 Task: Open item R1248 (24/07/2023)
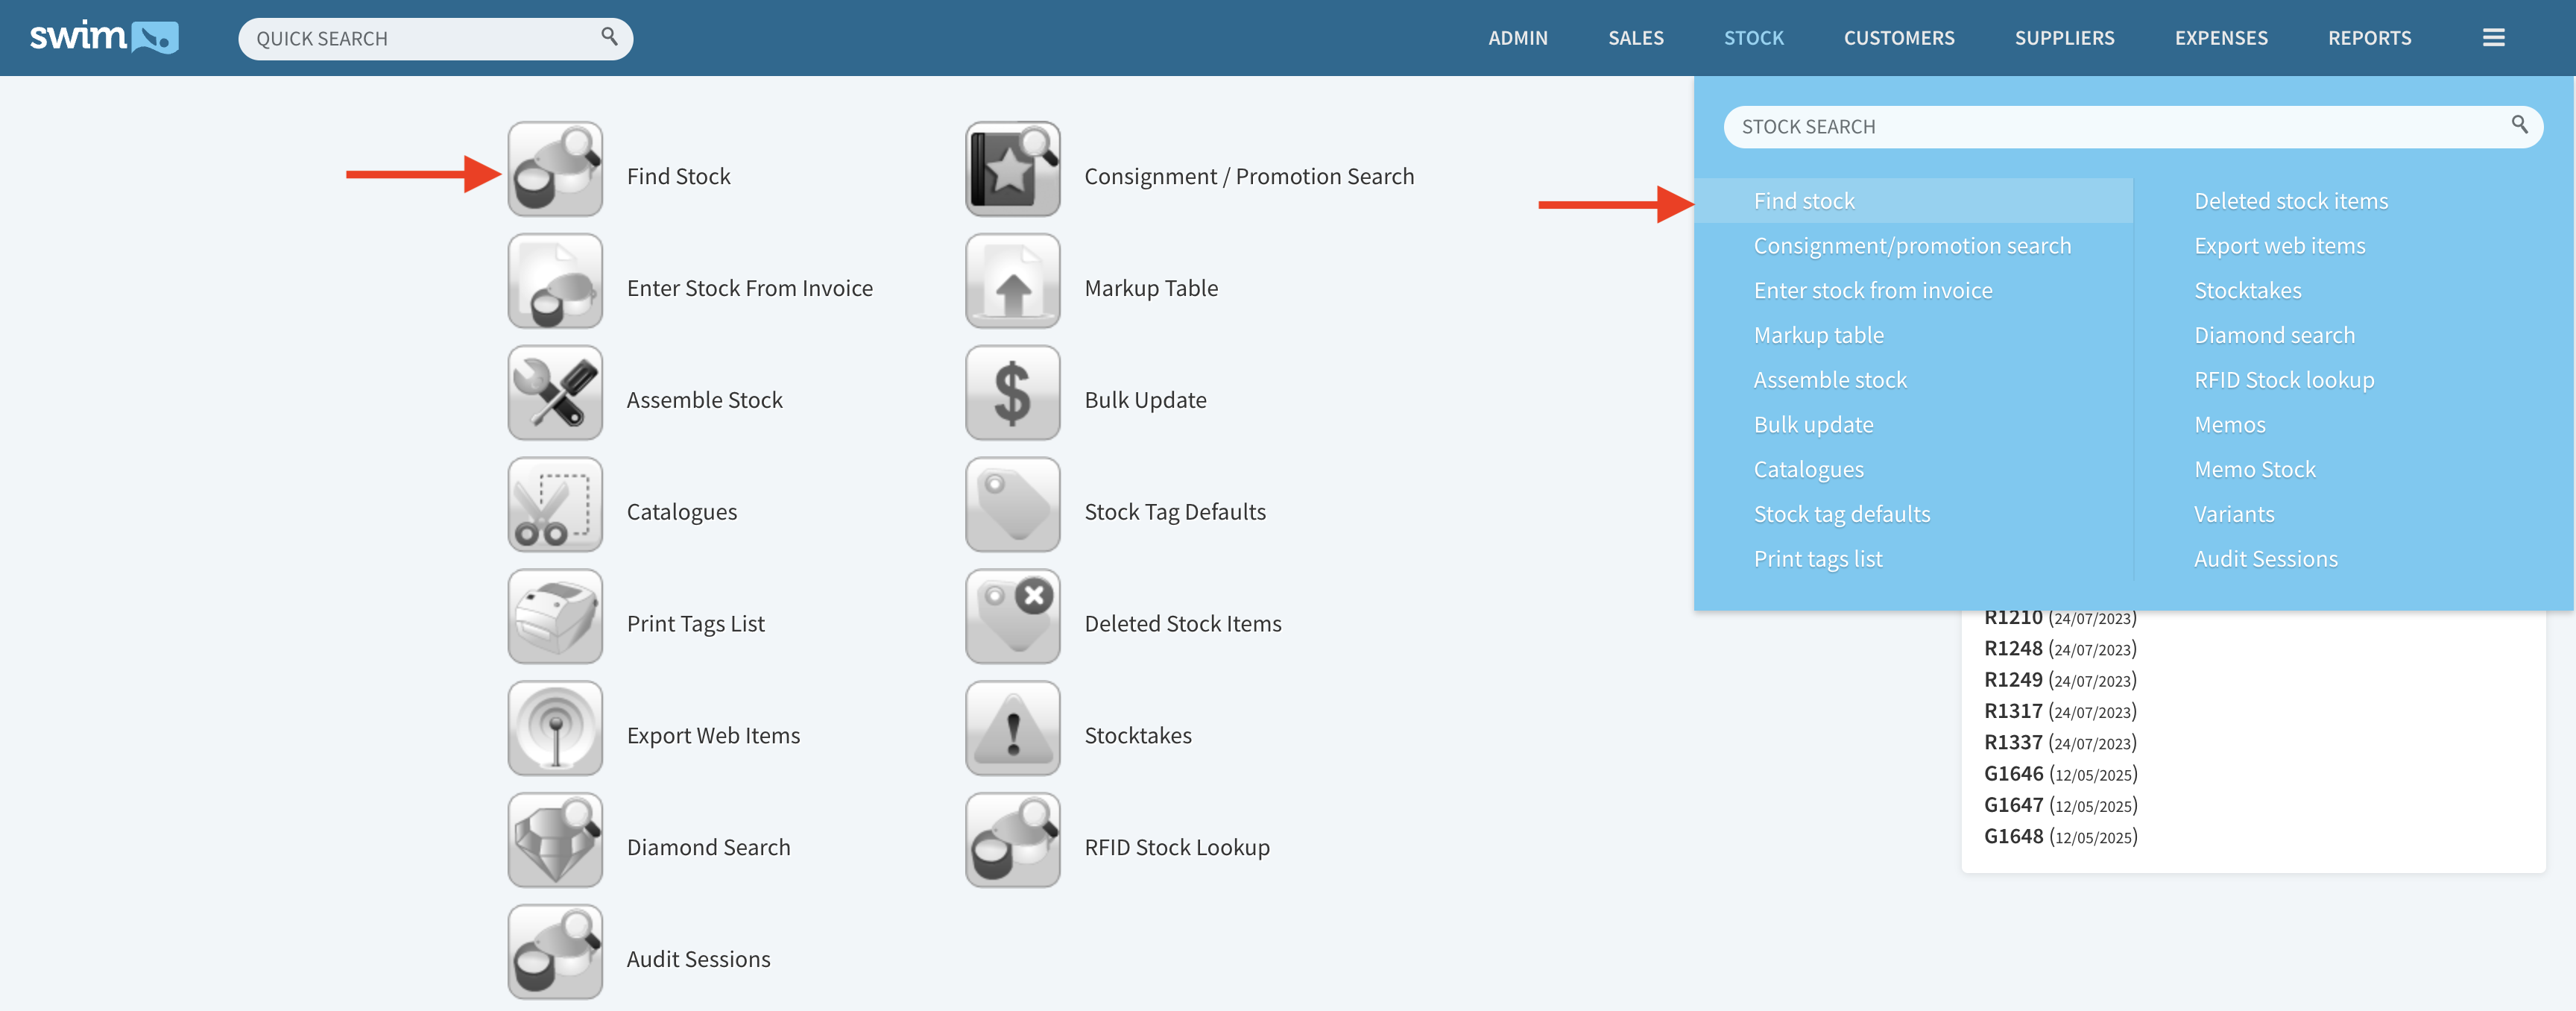pyautogui.click(x=2060, y=649)
